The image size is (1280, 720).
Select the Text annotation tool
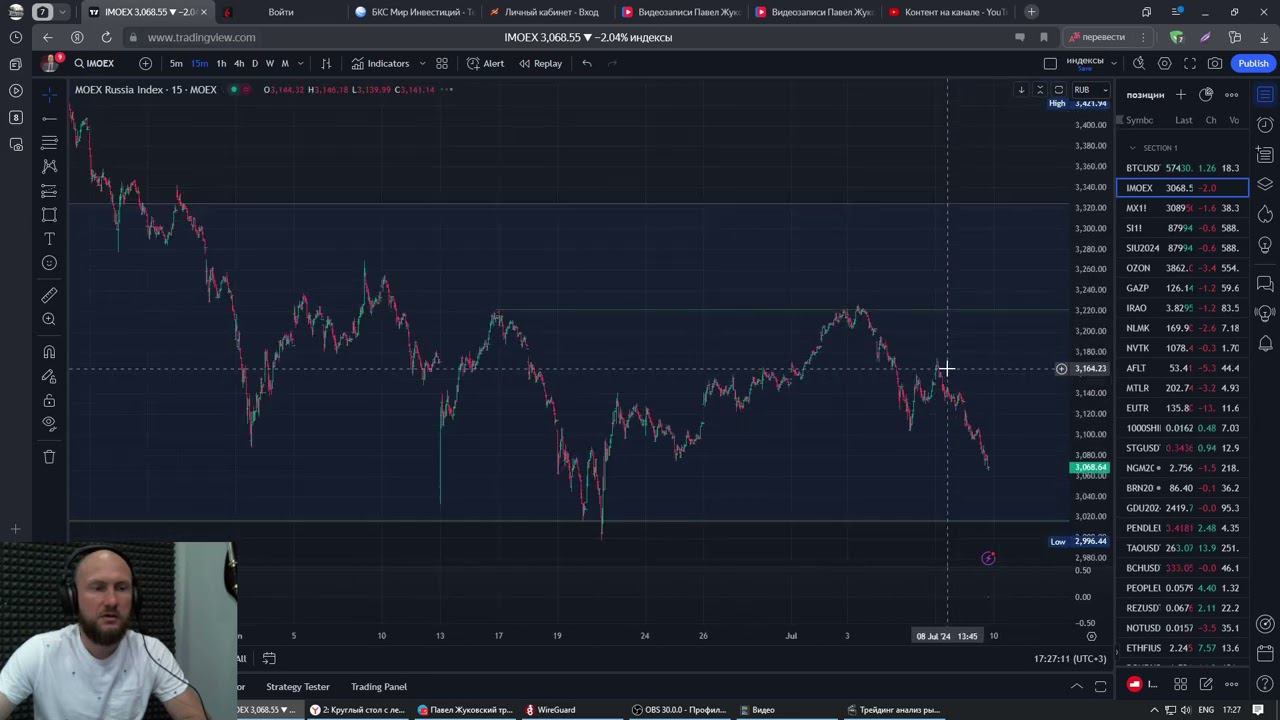click(x=49, y=239)
